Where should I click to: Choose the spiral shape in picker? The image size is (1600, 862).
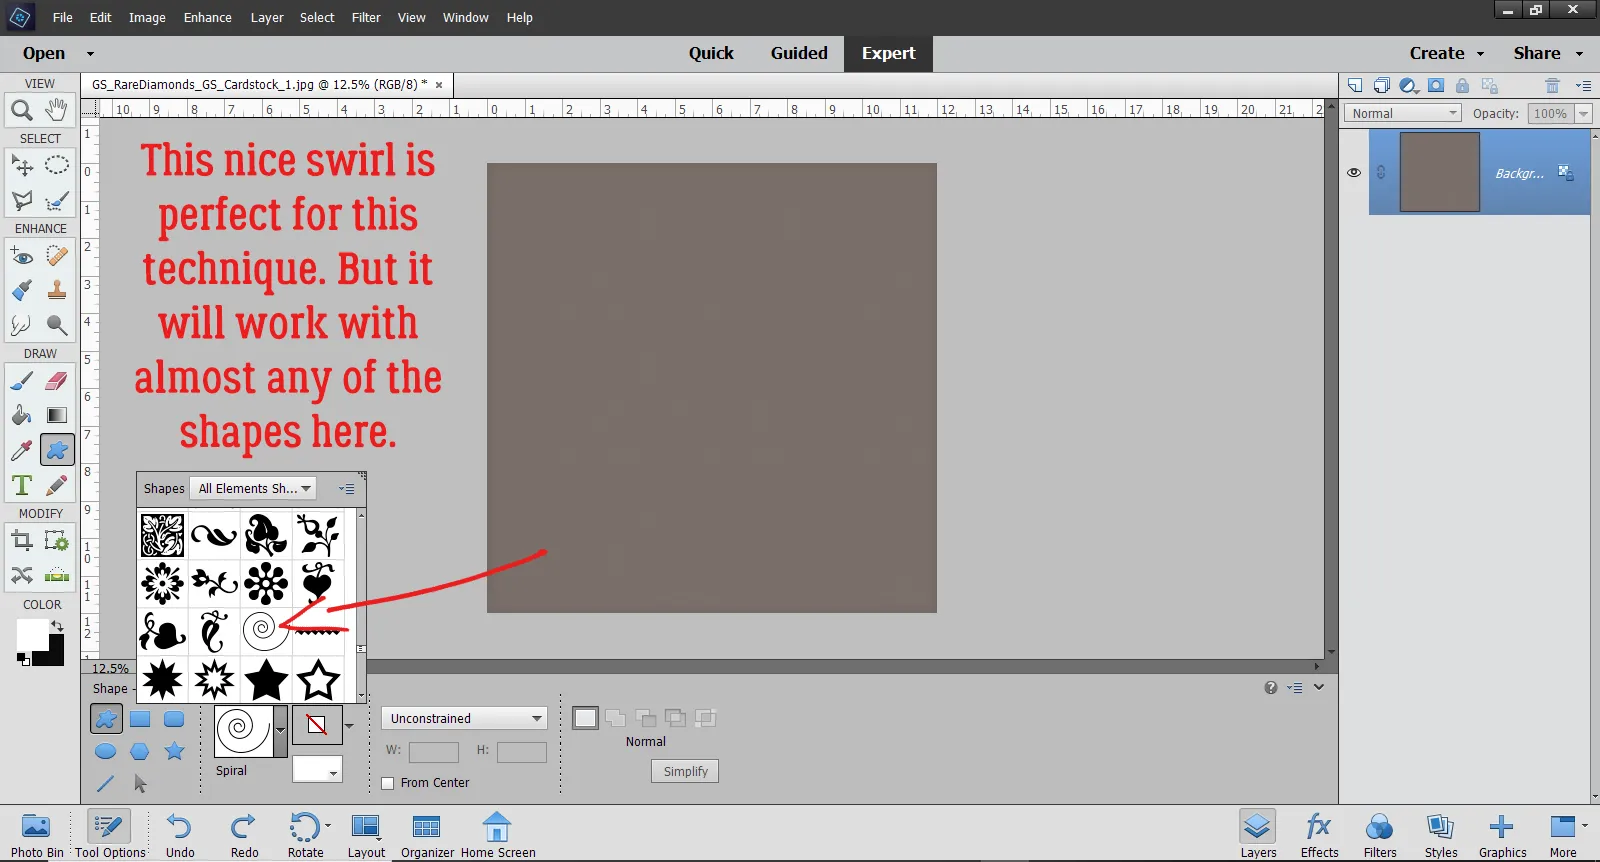pos(264,630)
